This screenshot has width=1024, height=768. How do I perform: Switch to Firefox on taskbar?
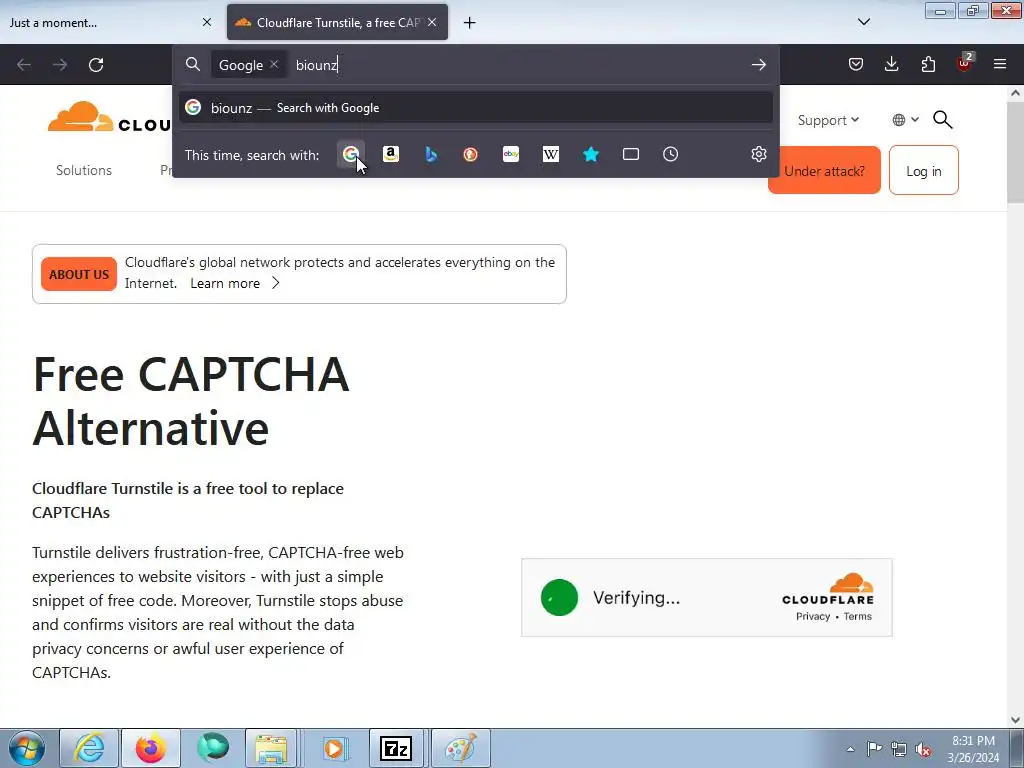[151, 748]
